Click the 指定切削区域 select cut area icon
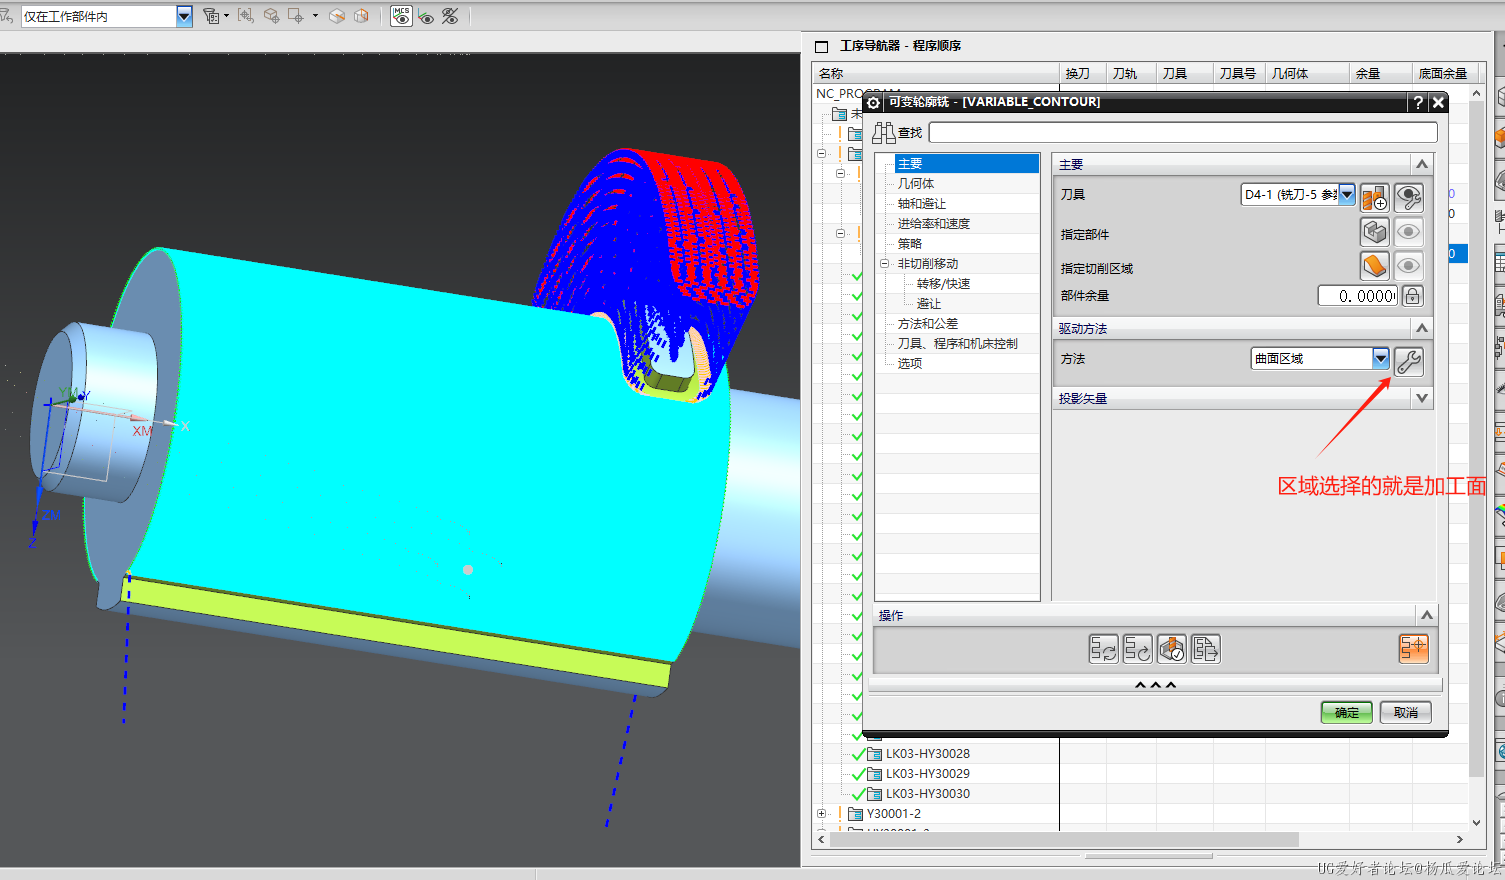1505x880 pixels. [1374, 266]
